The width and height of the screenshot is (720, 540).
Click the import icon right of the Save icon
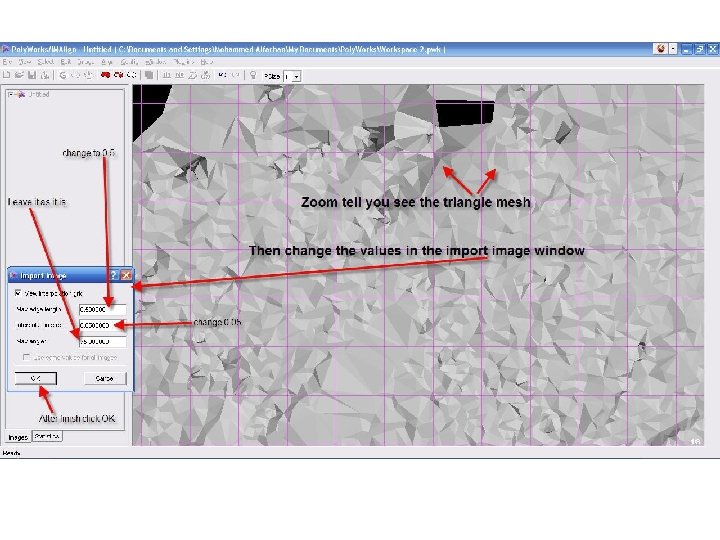pos(45,75)
